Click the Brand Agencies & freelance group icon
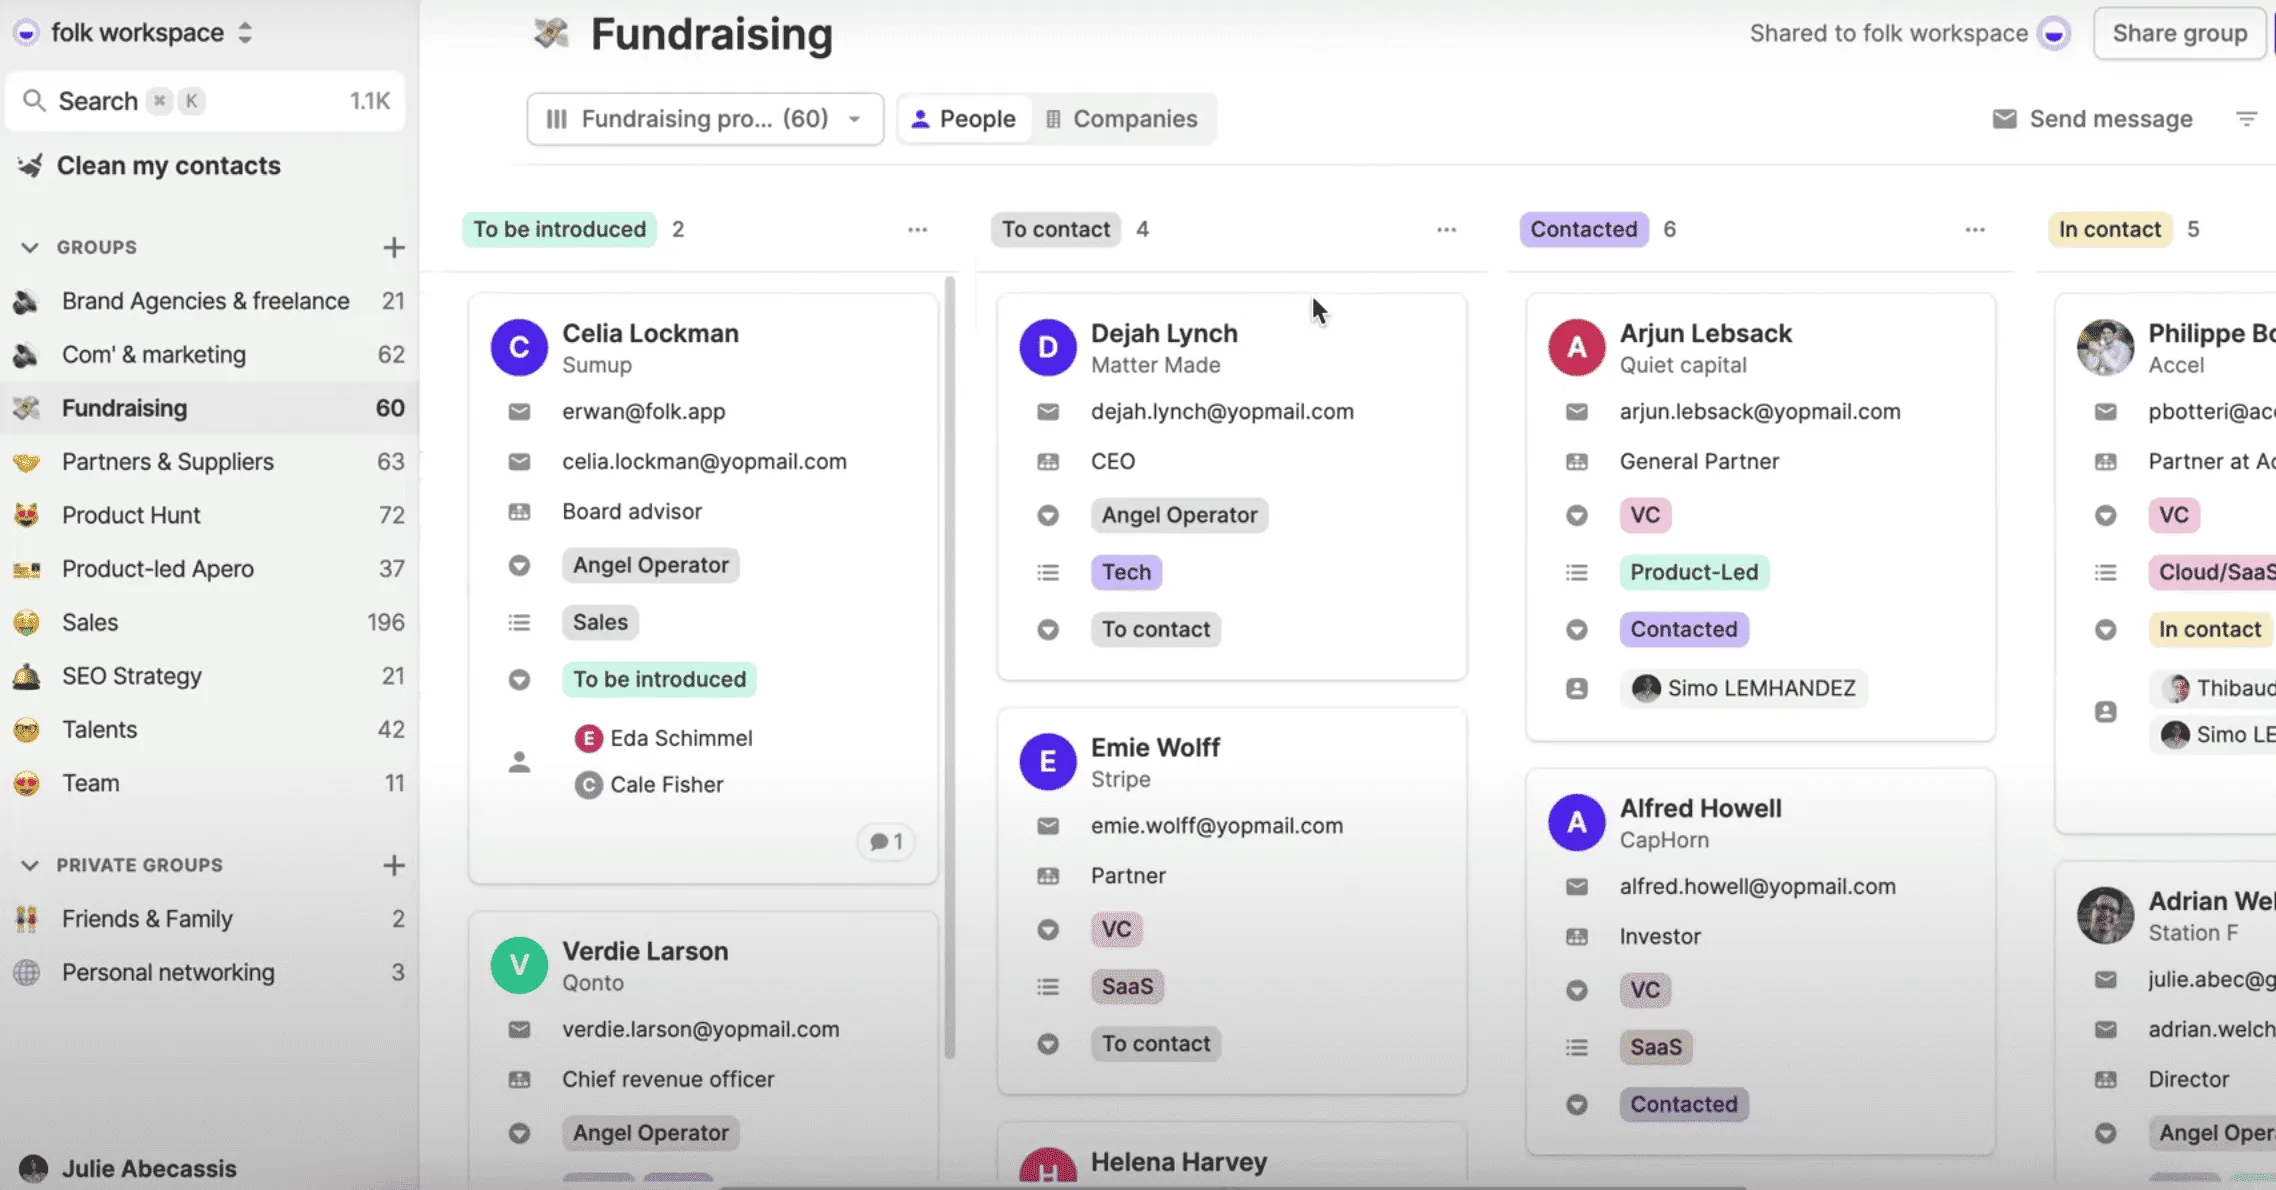Image resolution: width=2276 pixels, height=1190 pixels. [x=27, y=301]
